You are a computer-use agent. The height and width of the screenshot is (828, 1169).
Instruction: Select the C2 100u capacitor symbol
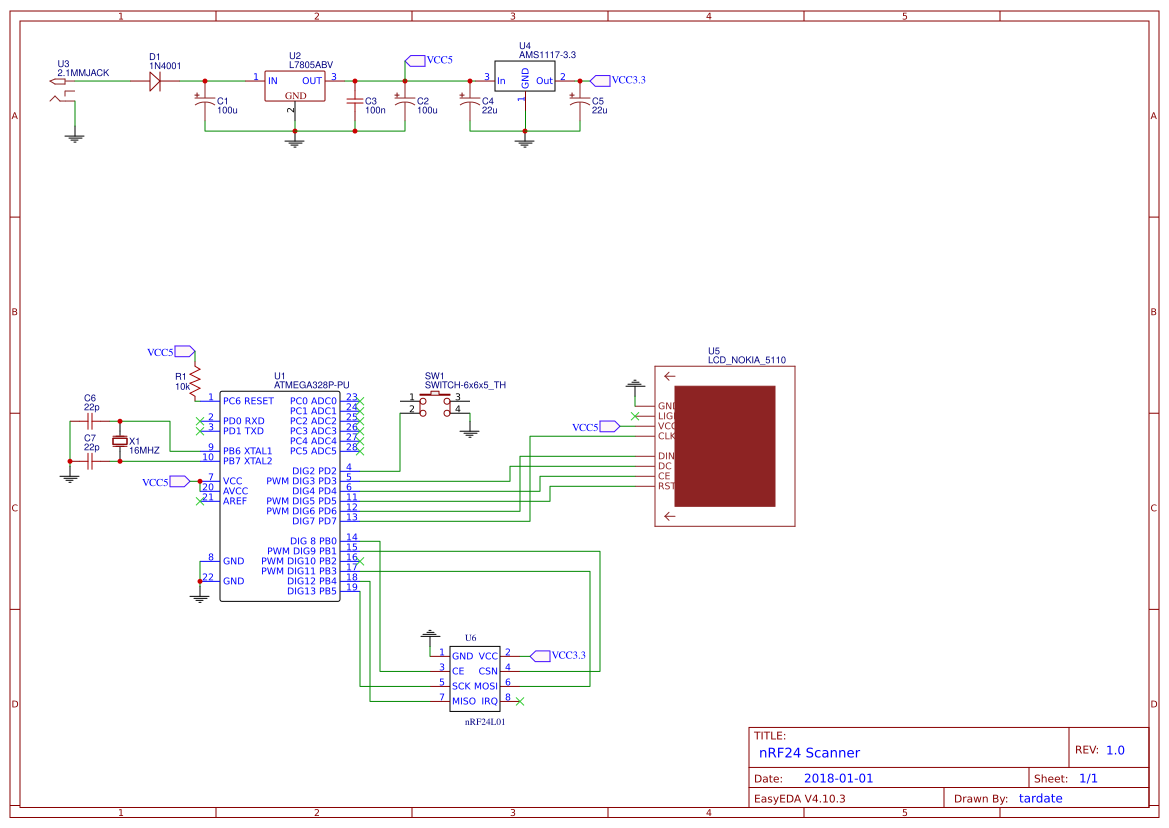(x=405, y=102)
